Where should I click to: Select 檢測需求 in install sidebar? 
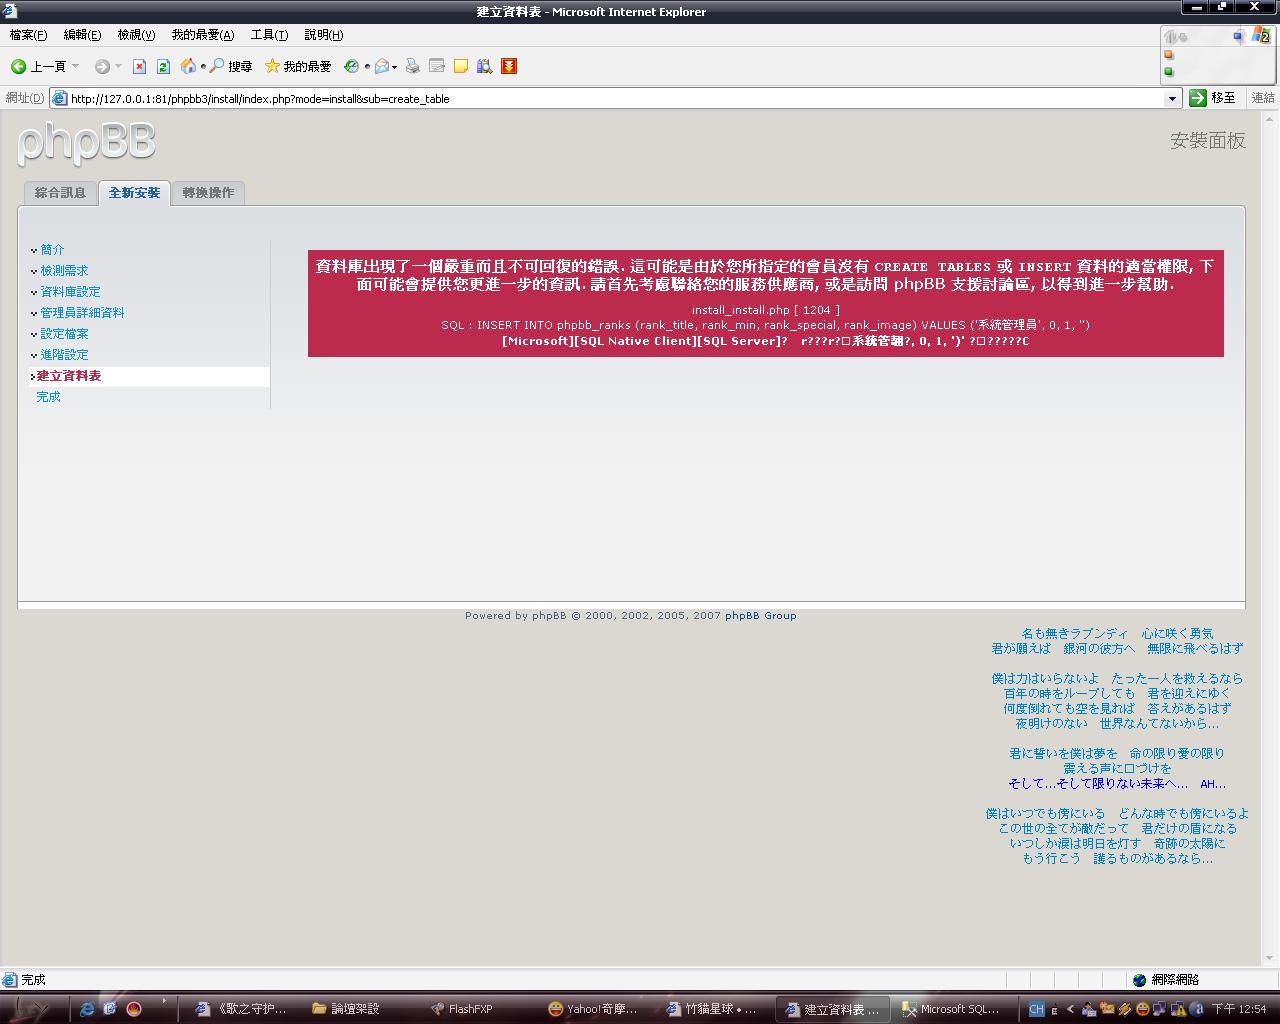[64, 271]
